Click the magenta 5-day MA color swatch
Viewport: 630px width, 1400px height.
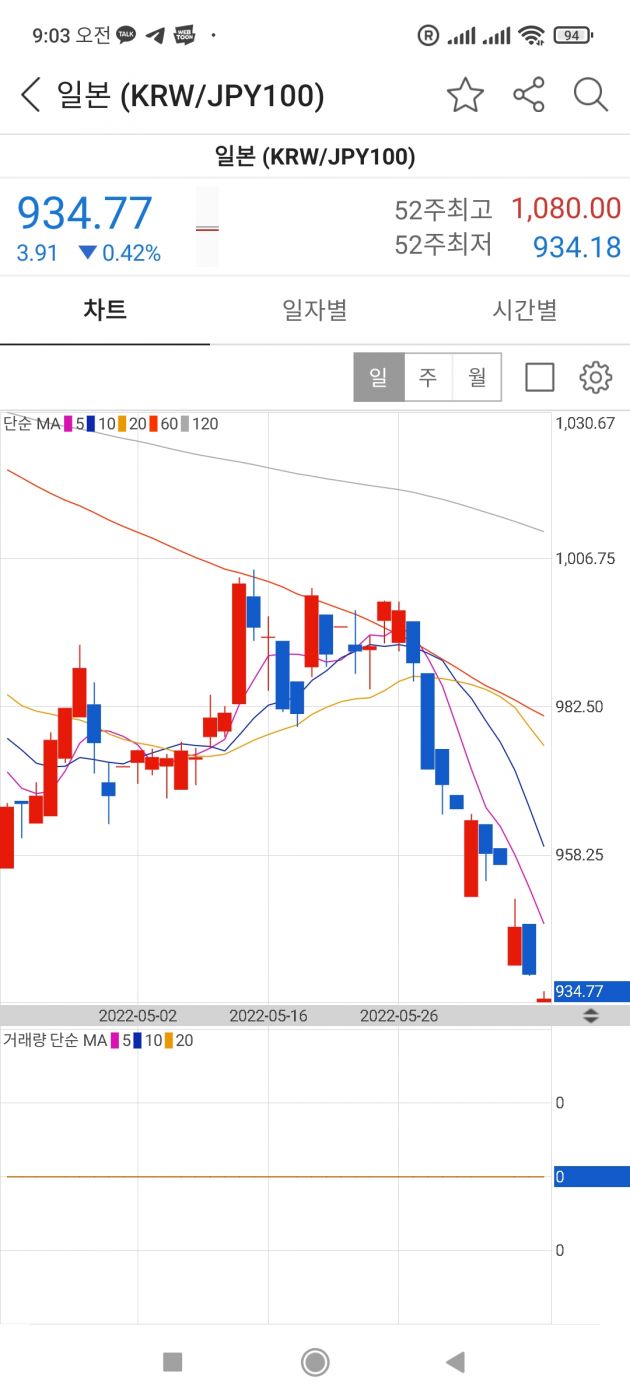click(x=69, y=424)
